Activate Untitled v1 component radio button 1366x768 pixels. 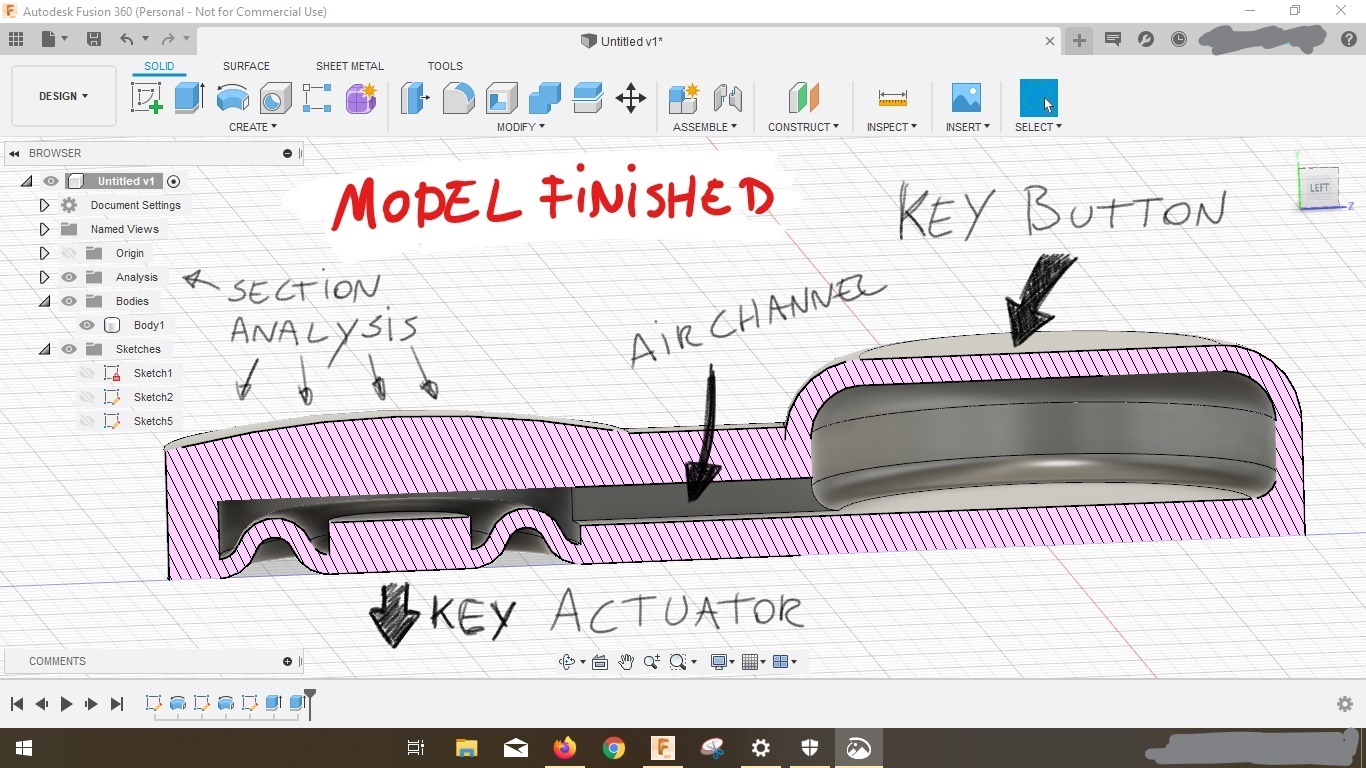click(x=174, y=181)
